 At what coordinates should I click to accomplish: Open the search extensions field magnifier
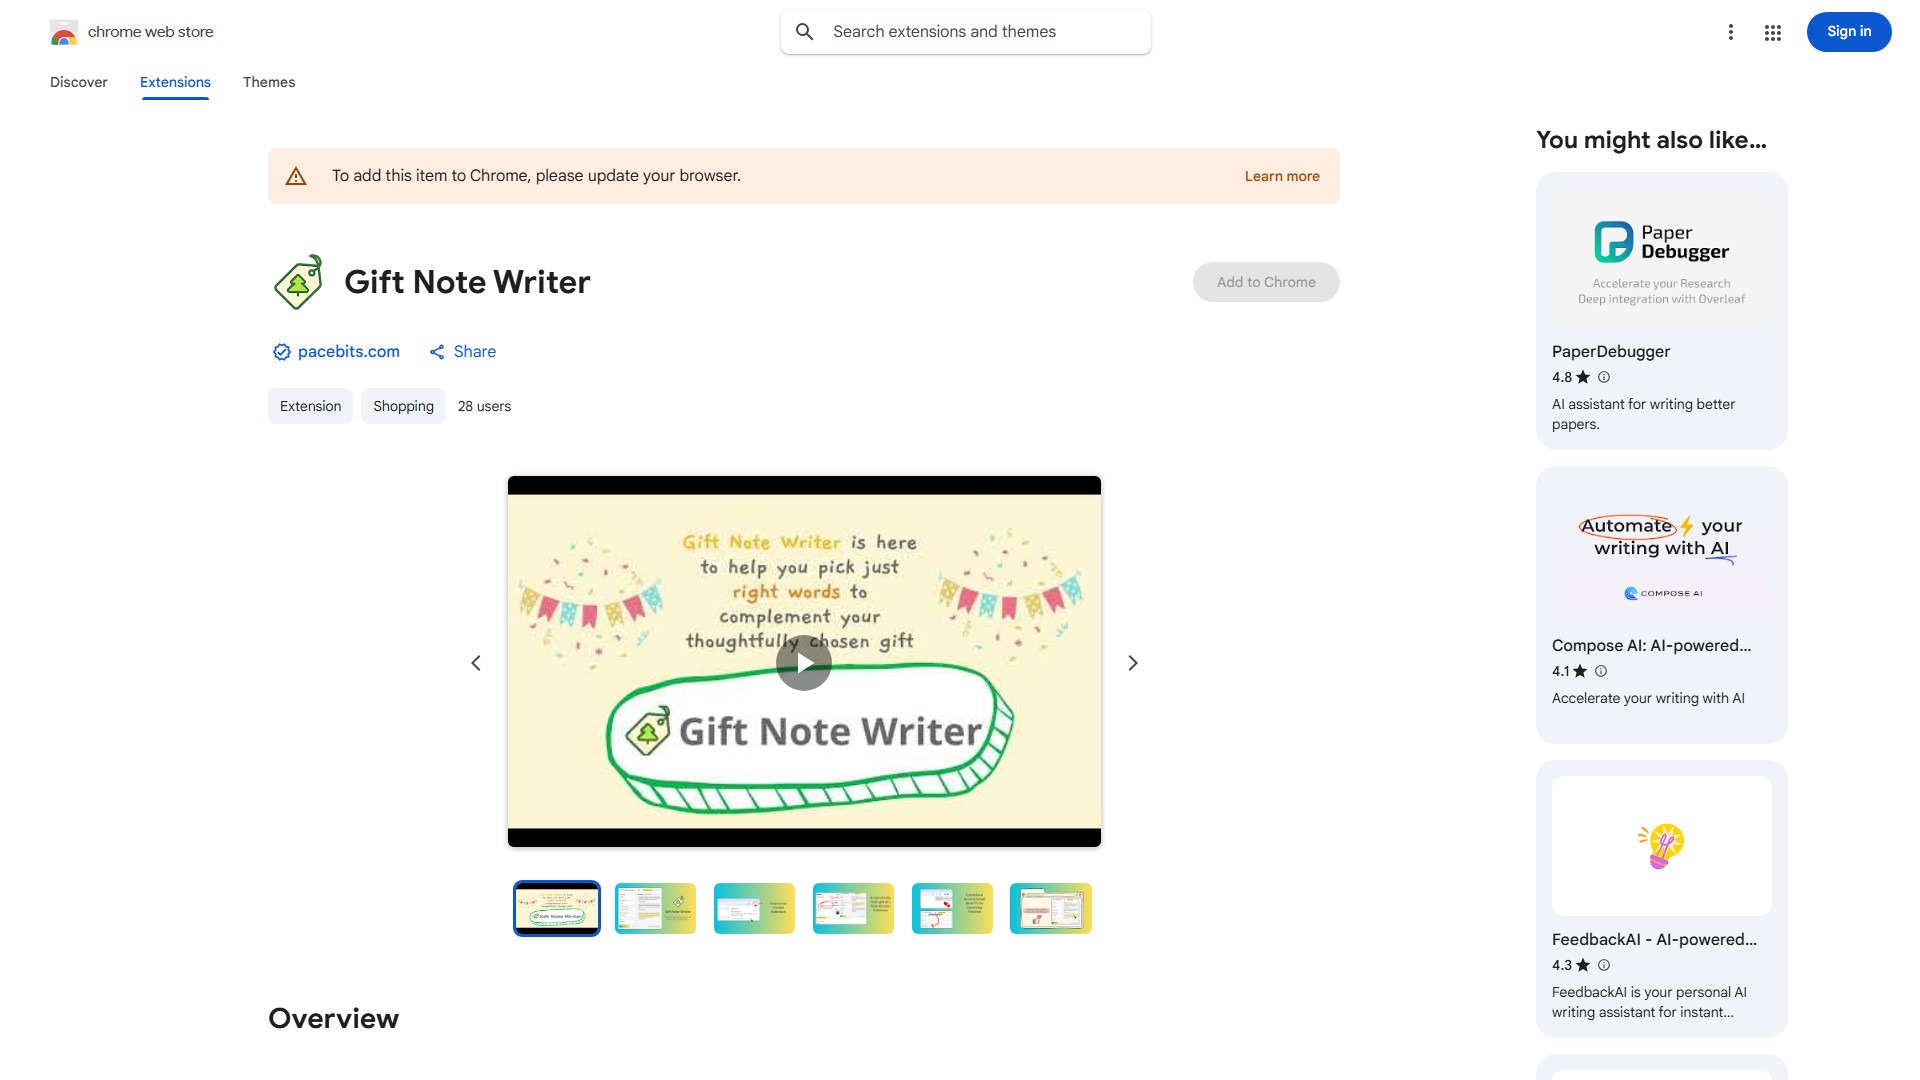(x=804, y=31)
